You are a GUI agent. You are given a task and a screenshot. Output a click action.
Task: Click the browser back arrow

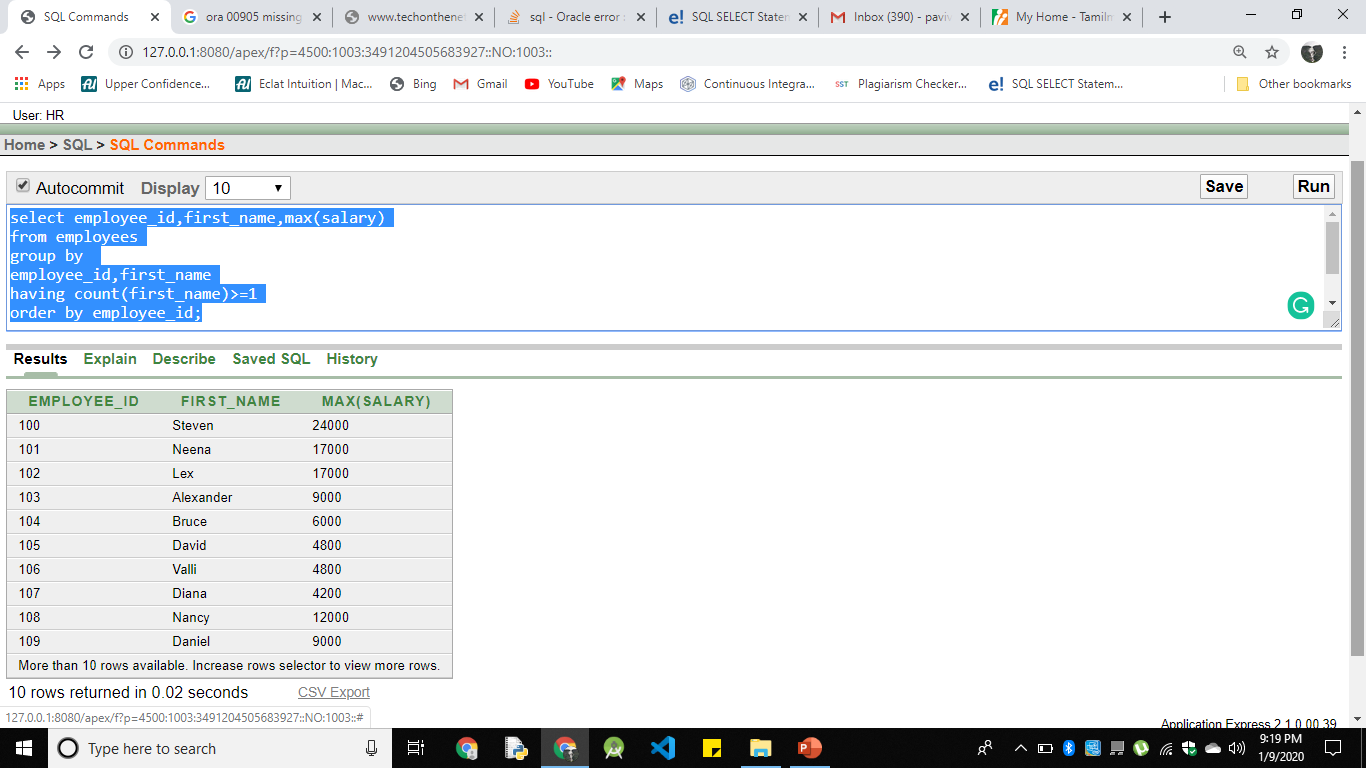point(22,52)
